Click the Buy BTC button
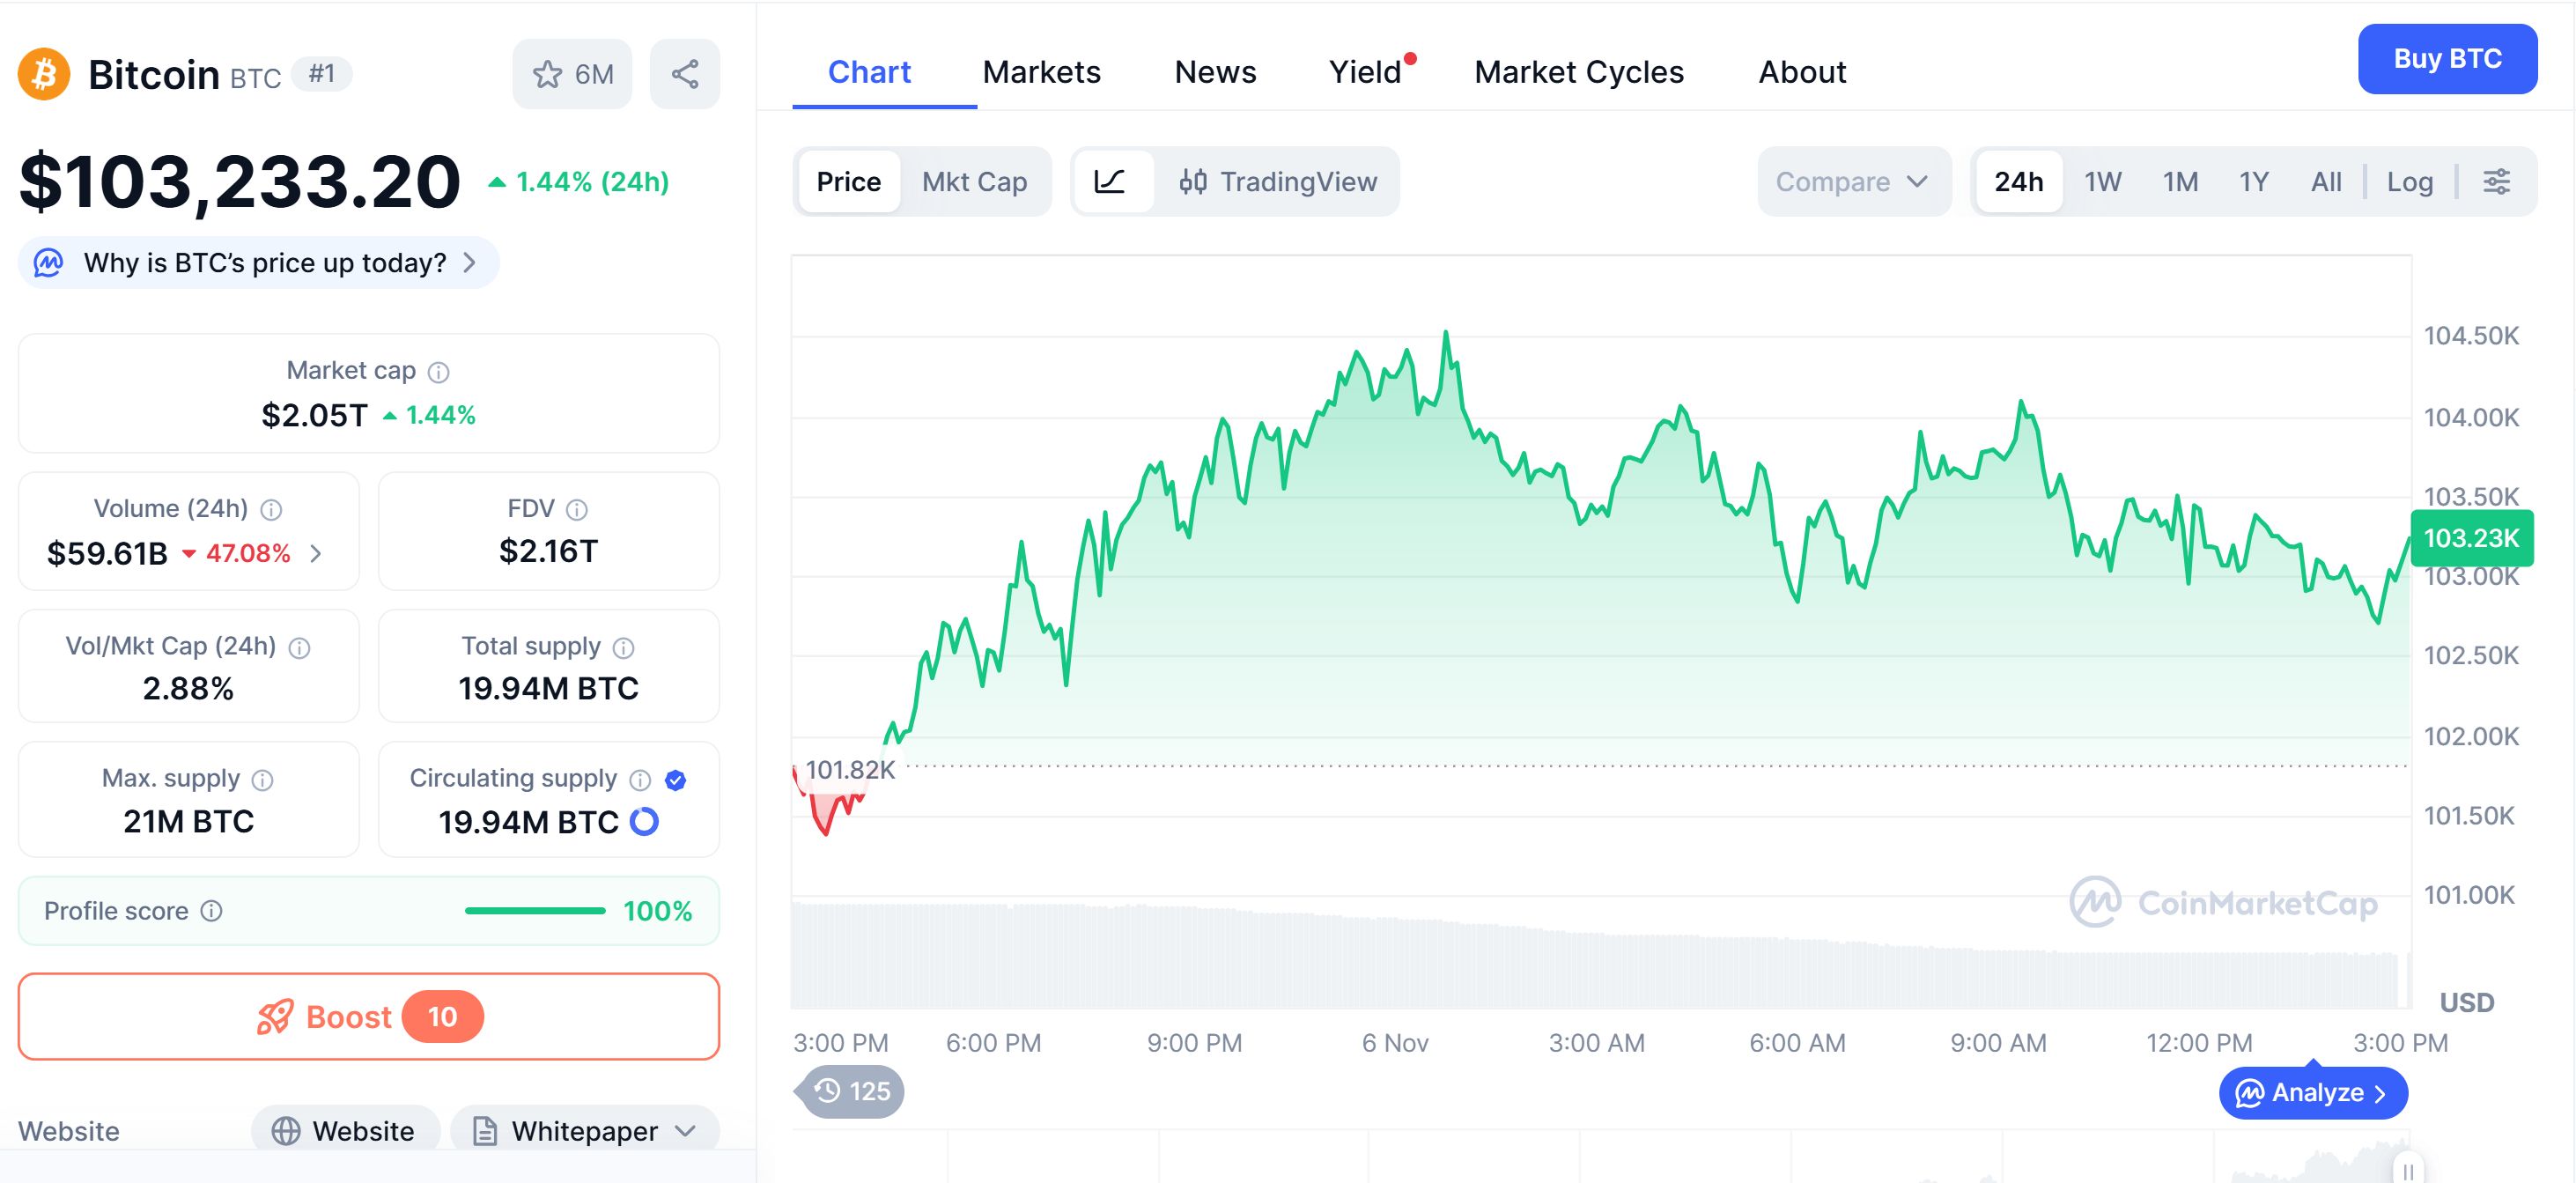 [2446, 59]
